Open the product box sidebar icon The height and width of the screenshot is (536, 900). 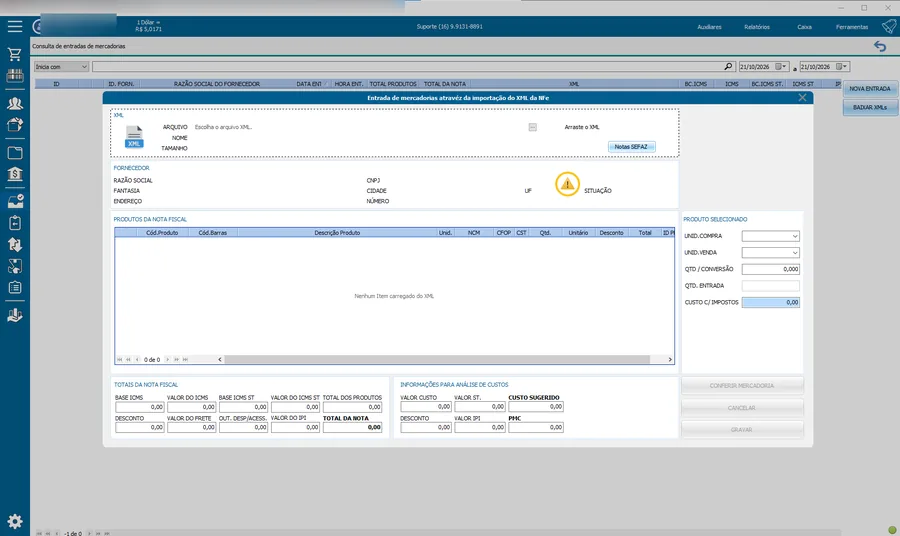point(15,124)
